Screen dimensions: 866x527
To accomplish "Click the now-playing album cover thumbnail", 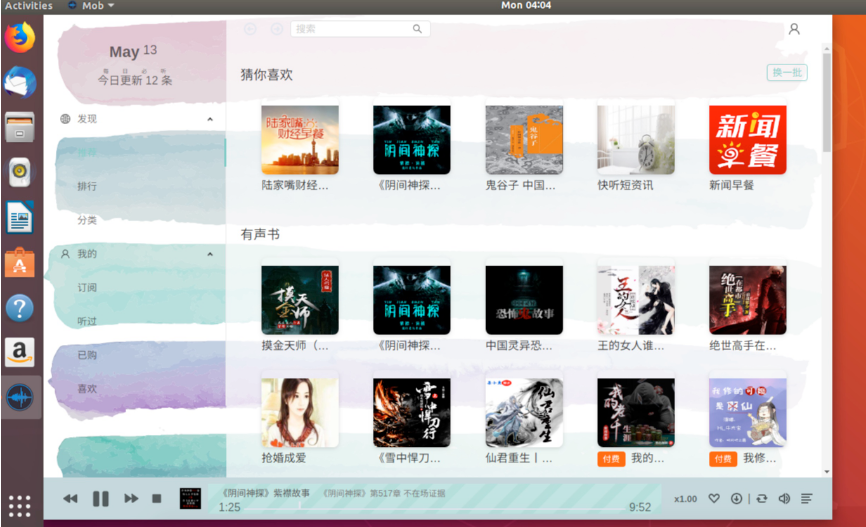I will tap(191, 498).
